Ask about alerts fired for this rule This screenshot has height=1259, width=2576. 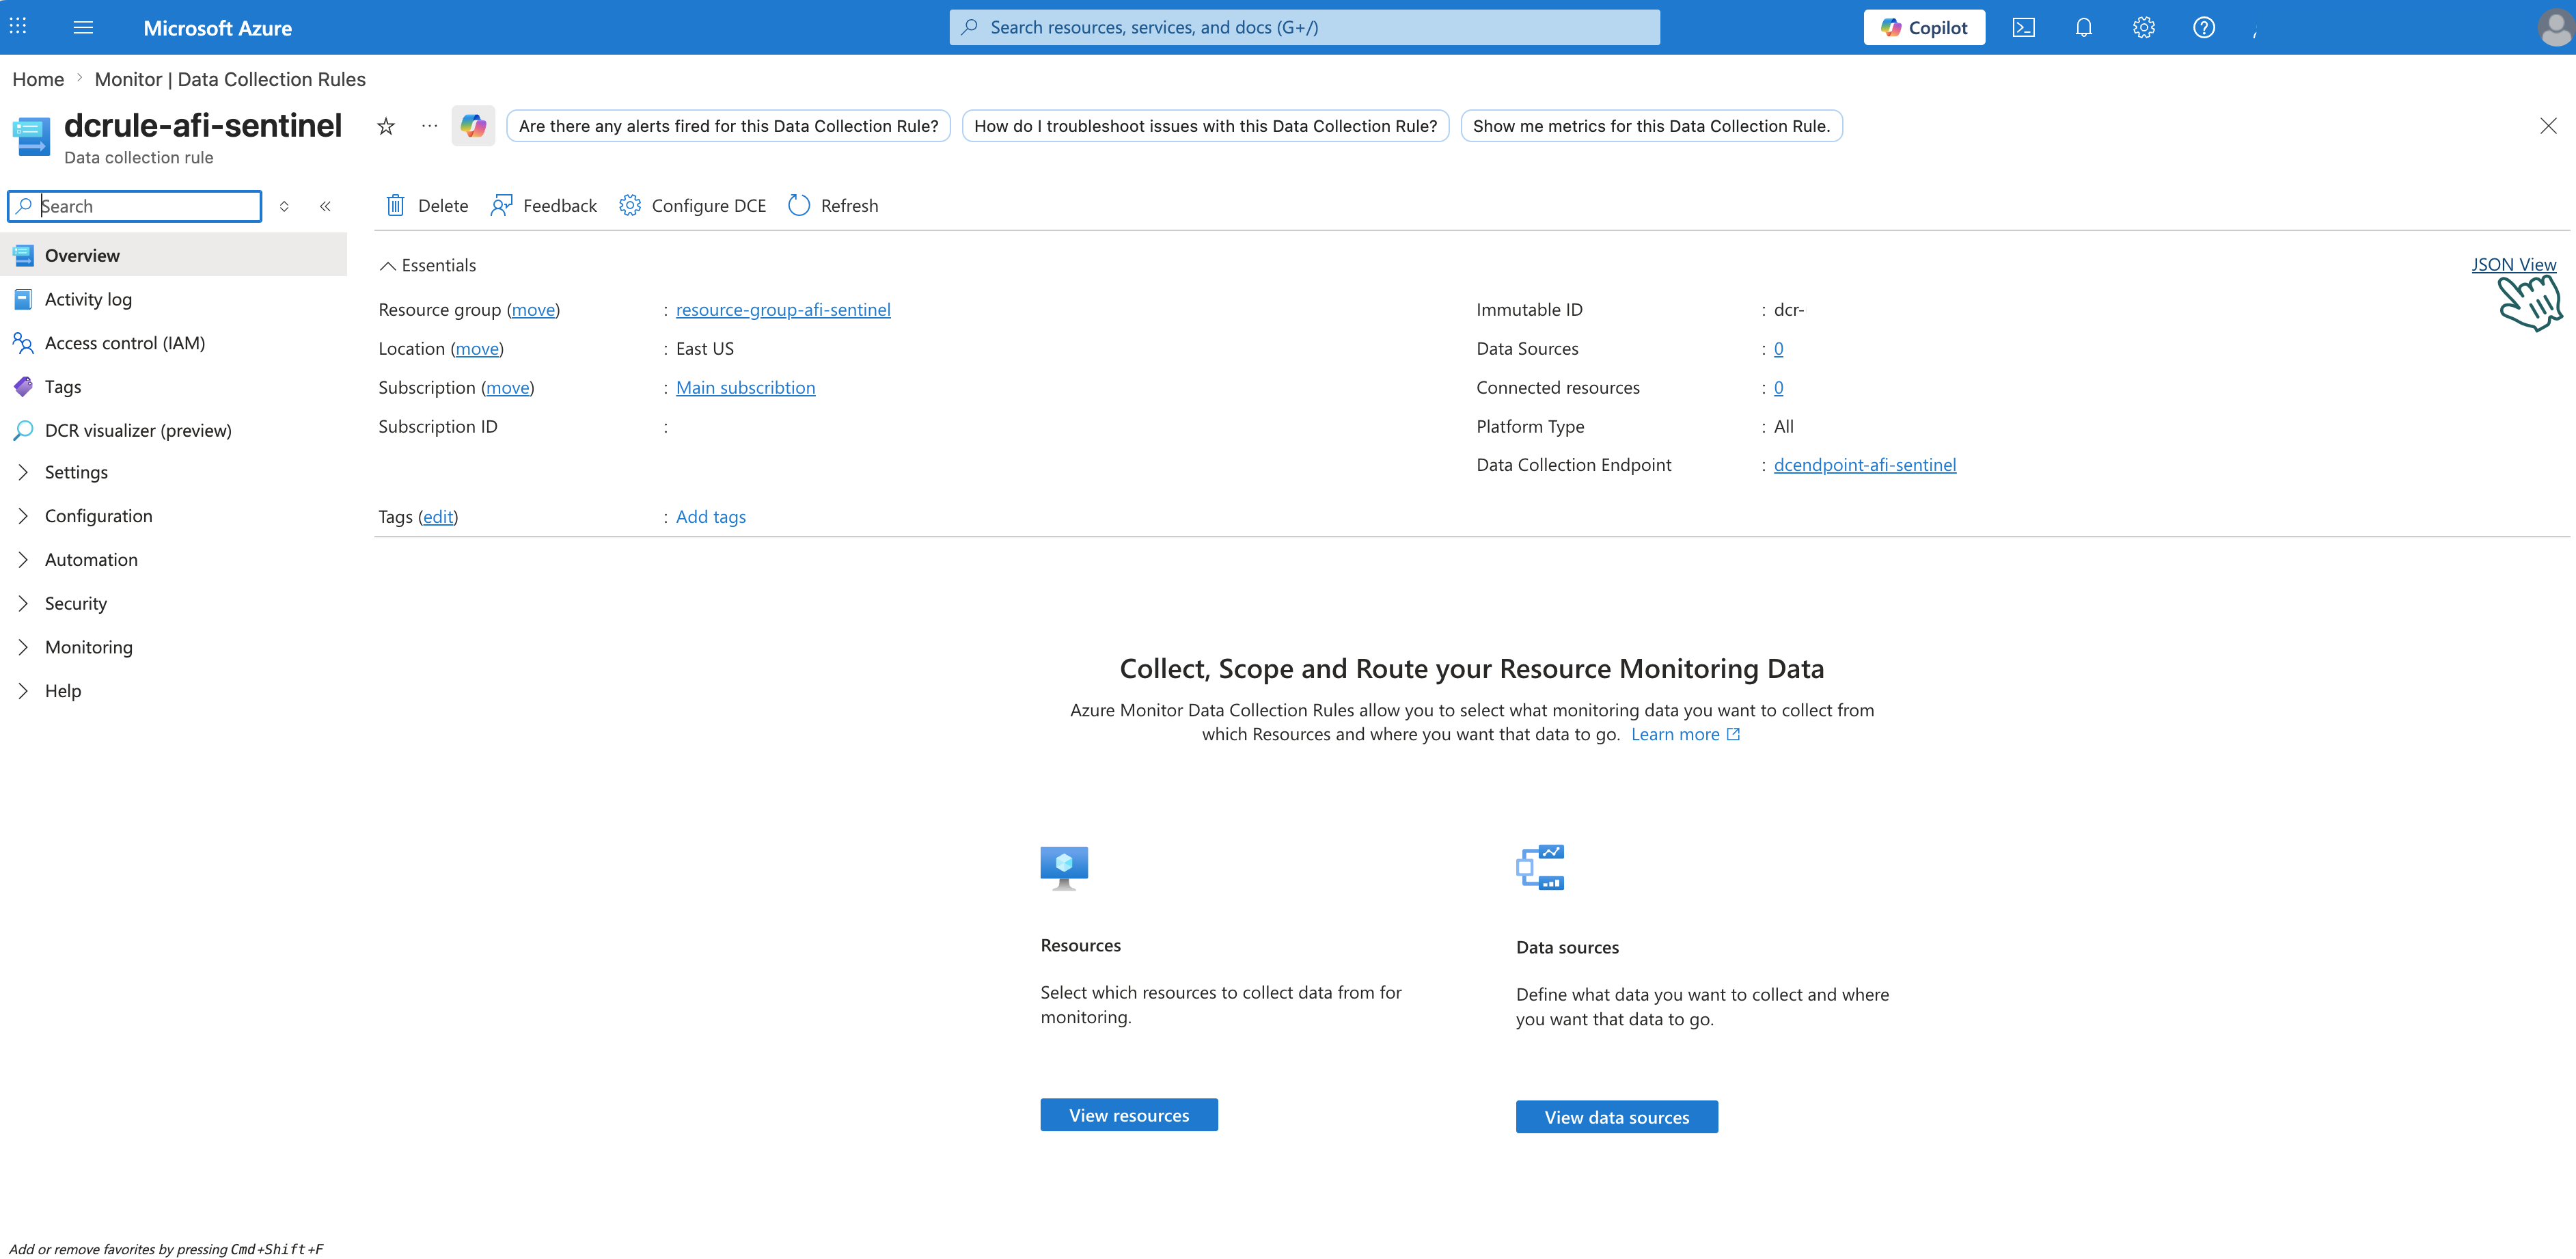(728, 126)
